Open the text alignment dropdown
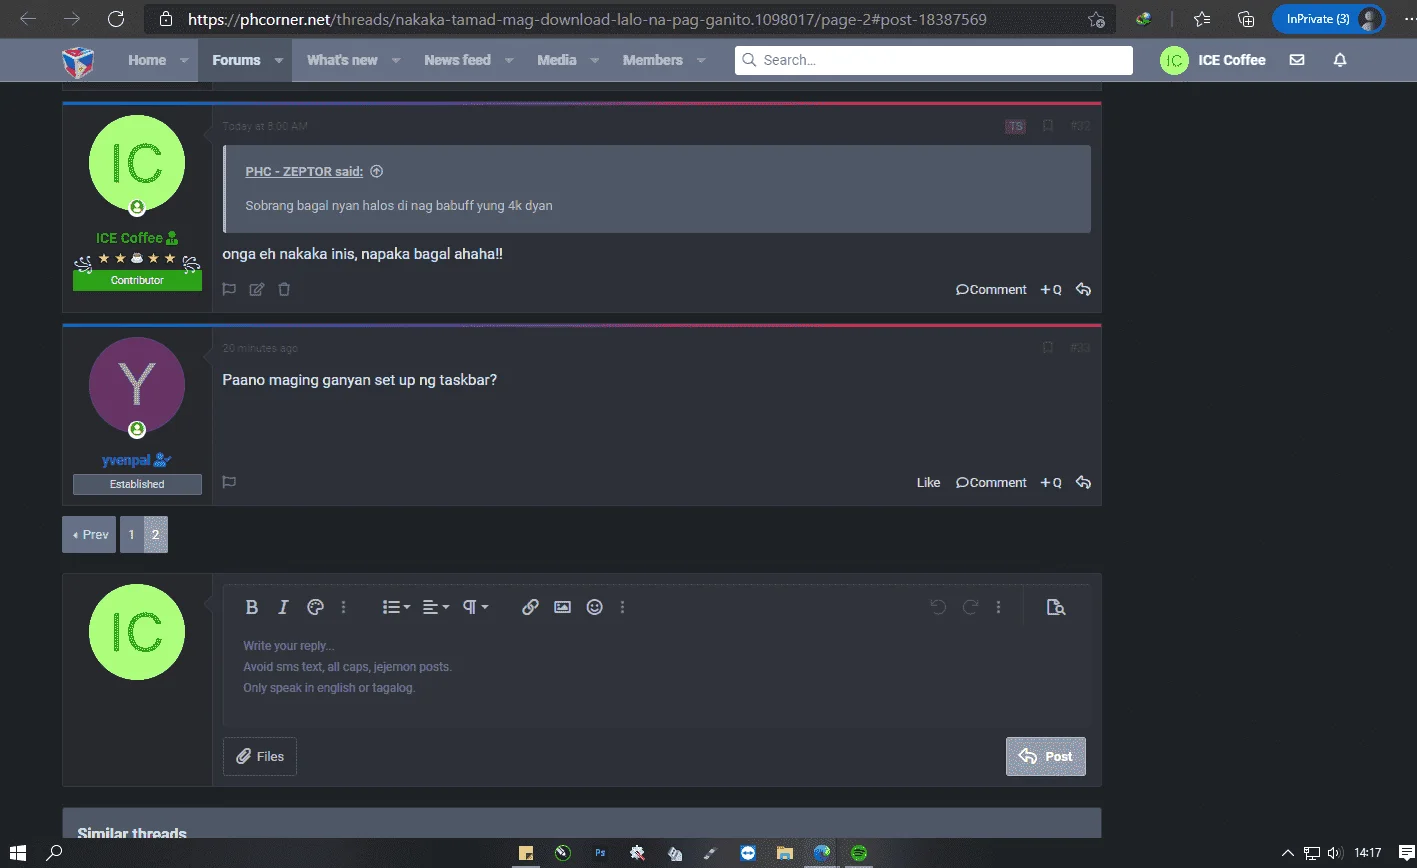 [435, 607]
